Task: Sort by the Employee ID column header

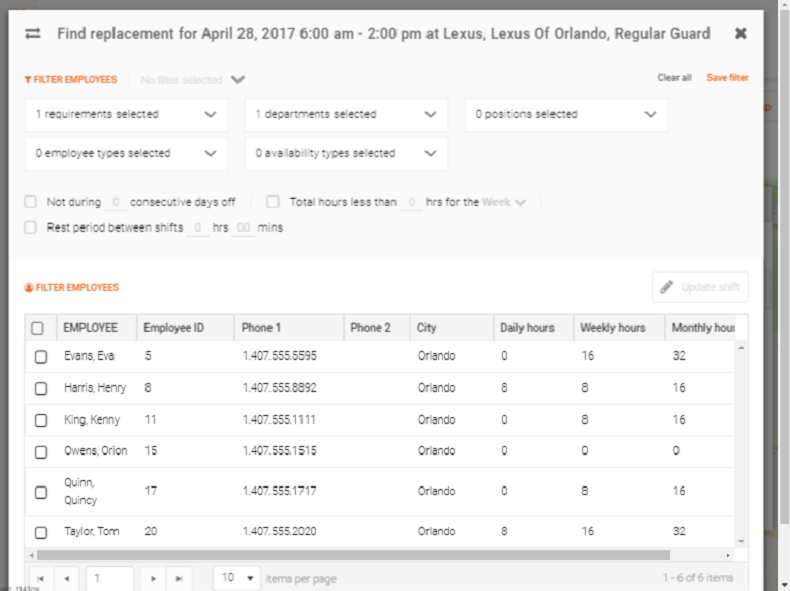Action: click(173, 328)
